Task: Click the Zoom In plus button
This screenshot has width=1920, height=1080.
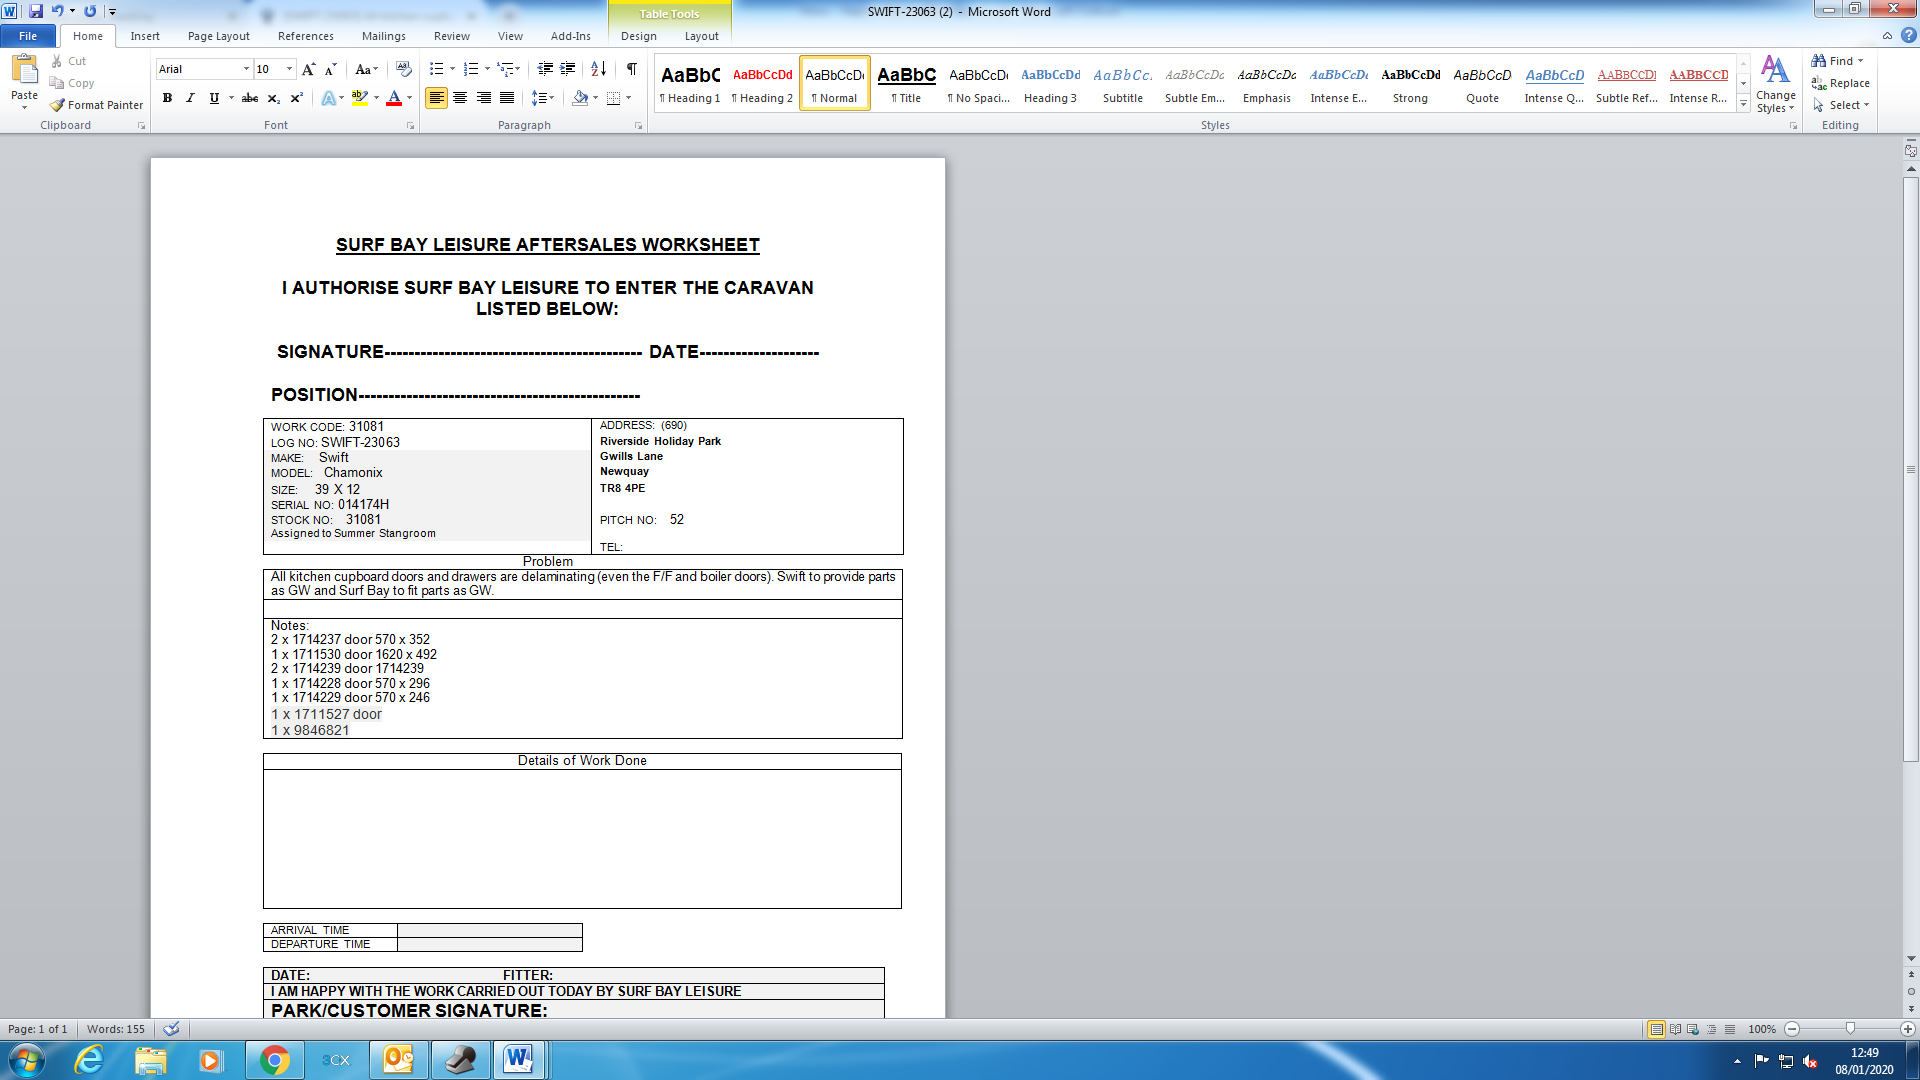Action: point(1907,1029)
